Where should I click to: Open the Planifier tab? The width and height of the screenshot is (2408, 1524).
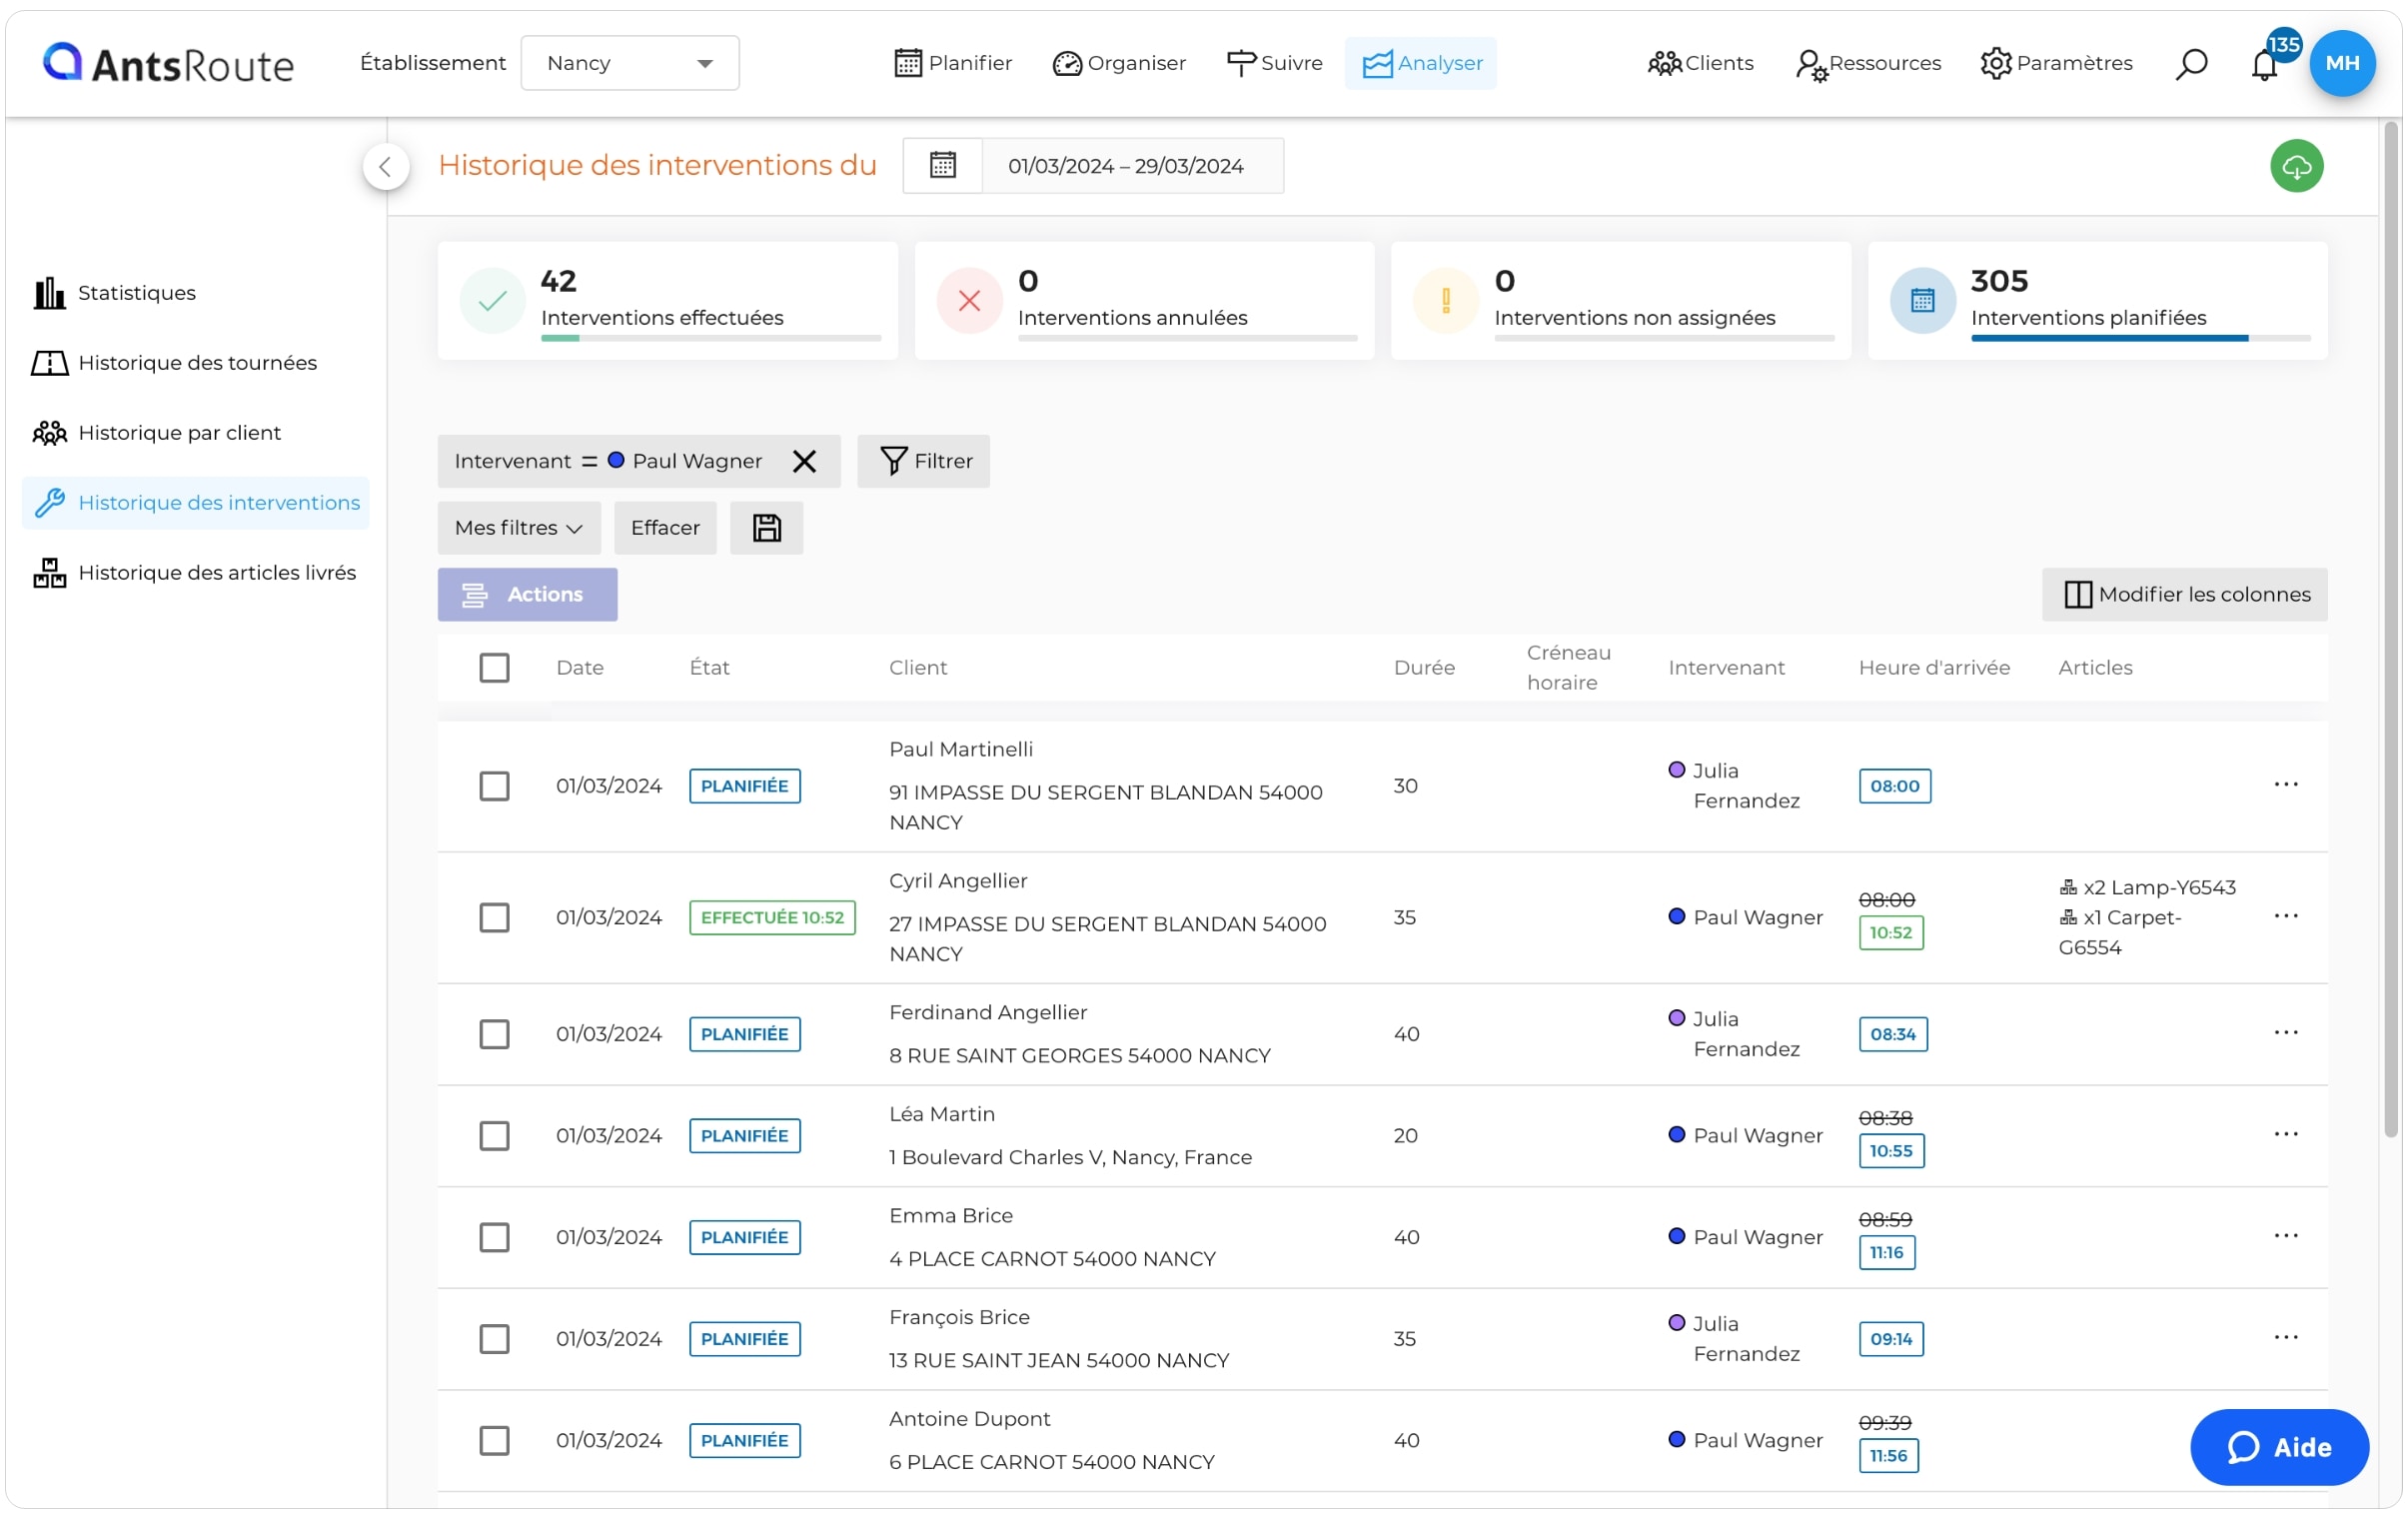[x=952, y=63]
